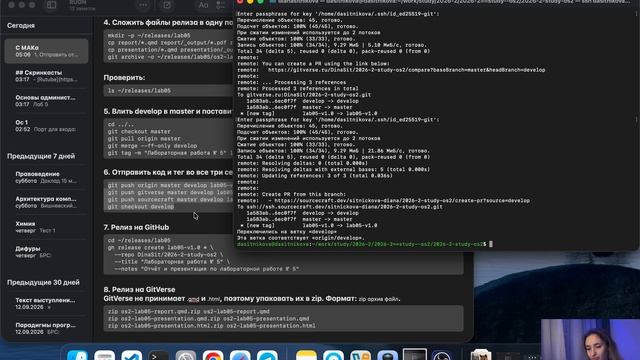Select the "Архитектура комп..." note

point(47,202)
